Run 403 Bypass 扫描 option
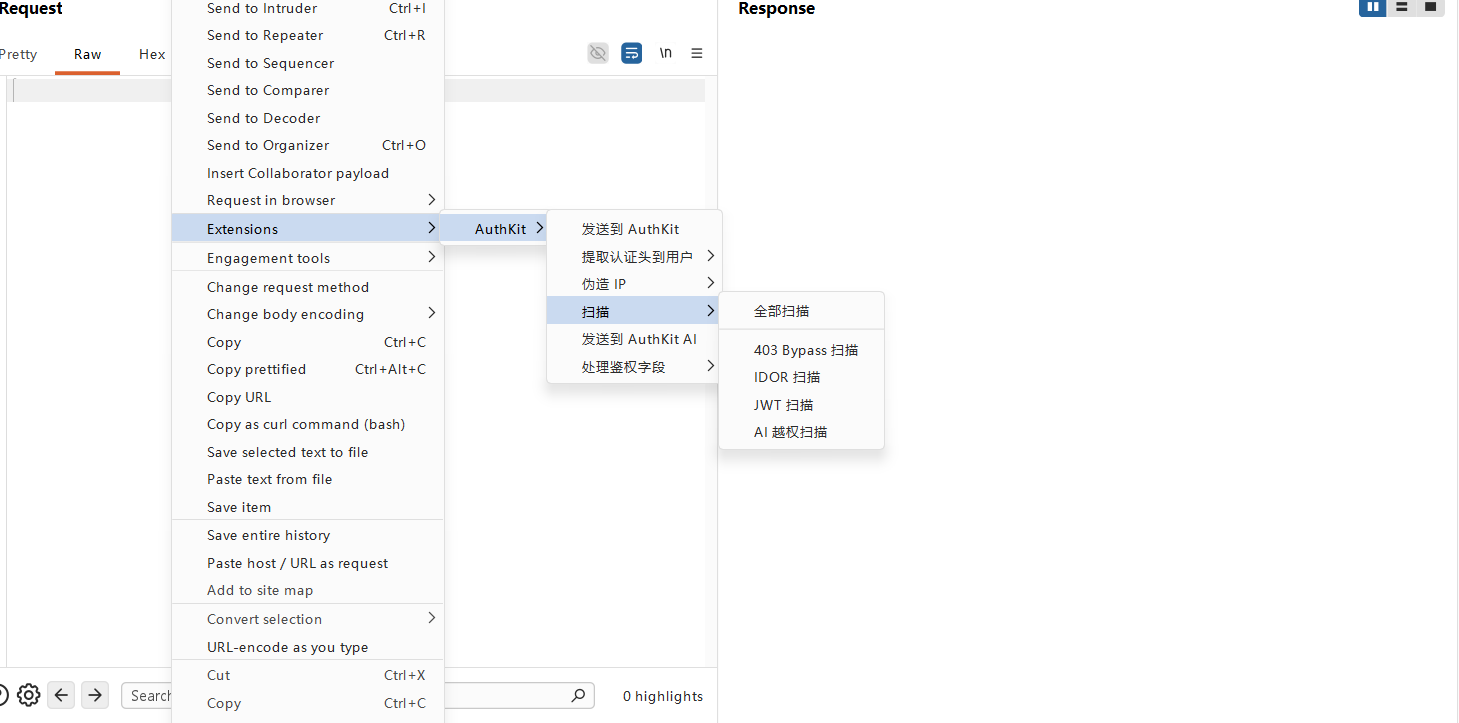This screenshot has height=723, width=1459. click(x=801, y=350)
